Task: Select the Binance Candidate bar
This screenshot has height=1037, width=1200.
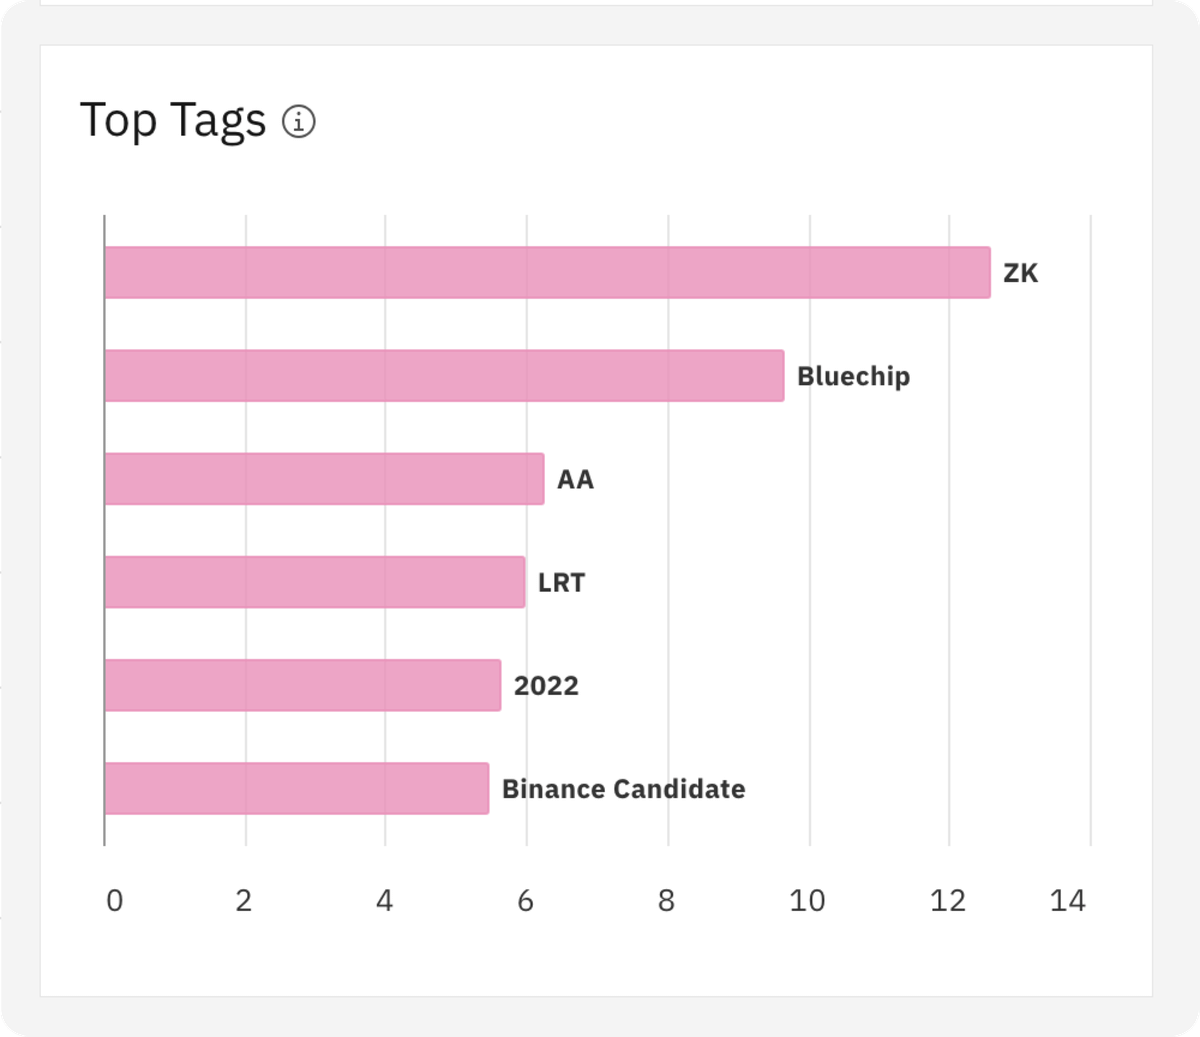Action: click(x=296, y=788)
